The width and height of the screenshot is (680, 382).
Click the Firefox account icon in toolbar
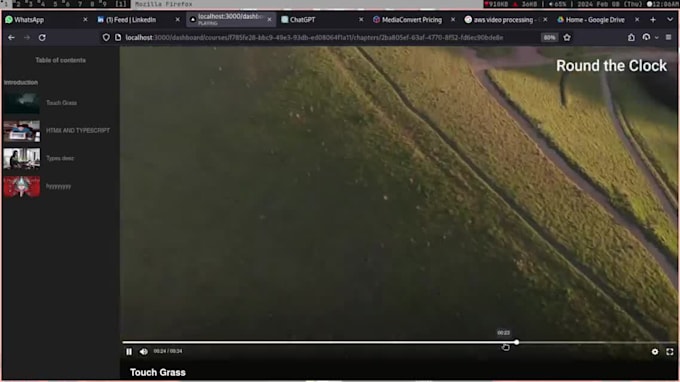pyautogui.click(x=646, y=38)
